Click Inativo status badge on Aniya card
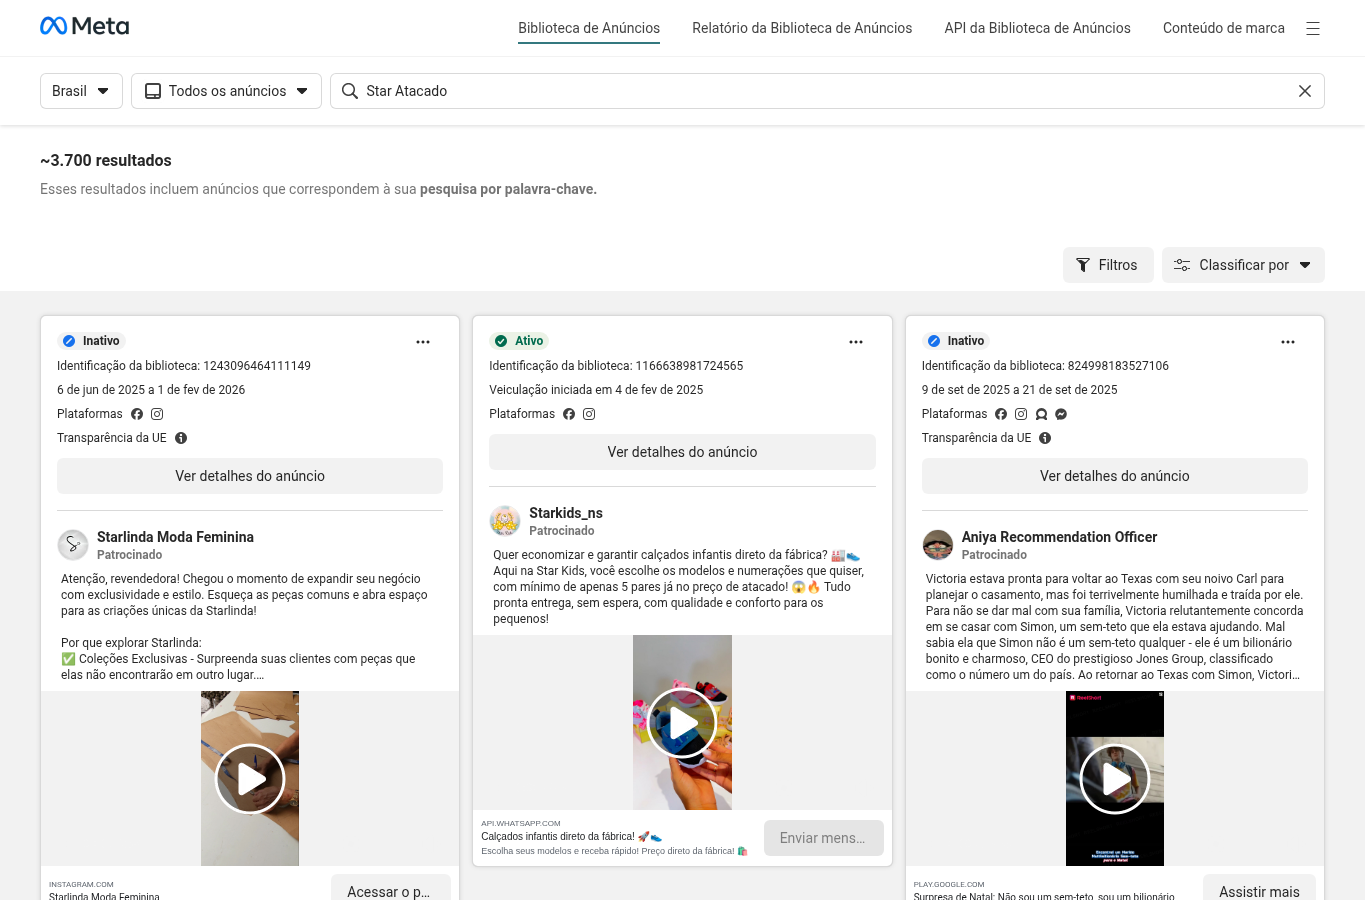 coord(956,341)
